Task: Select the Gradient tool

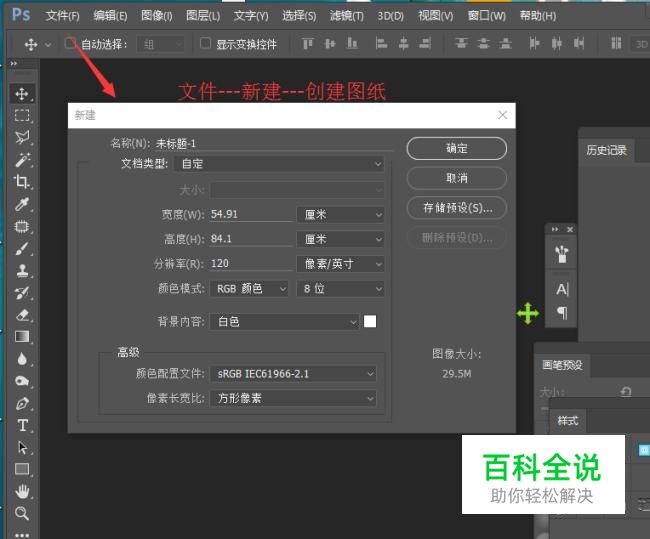Action: pos(22,337)
